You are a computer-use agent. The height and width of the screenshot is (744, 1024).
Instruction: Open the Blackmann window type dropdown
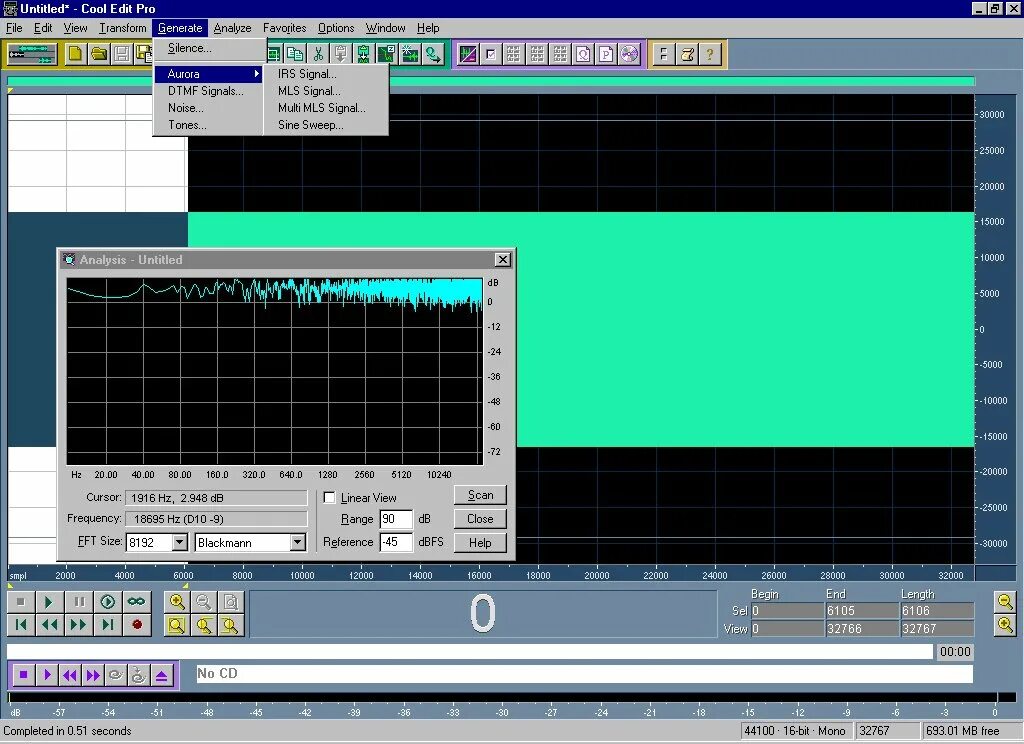(298, 542)
